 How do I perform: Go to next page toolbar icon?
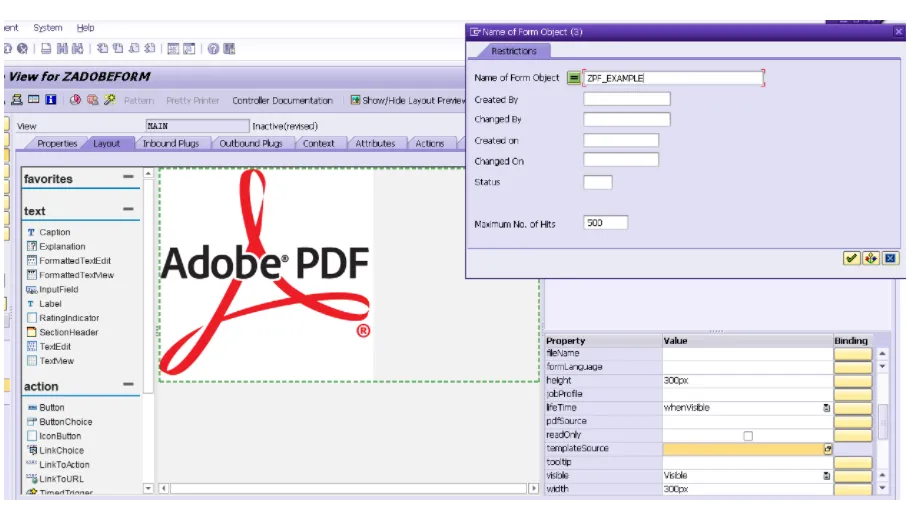(x=134, y=49)
